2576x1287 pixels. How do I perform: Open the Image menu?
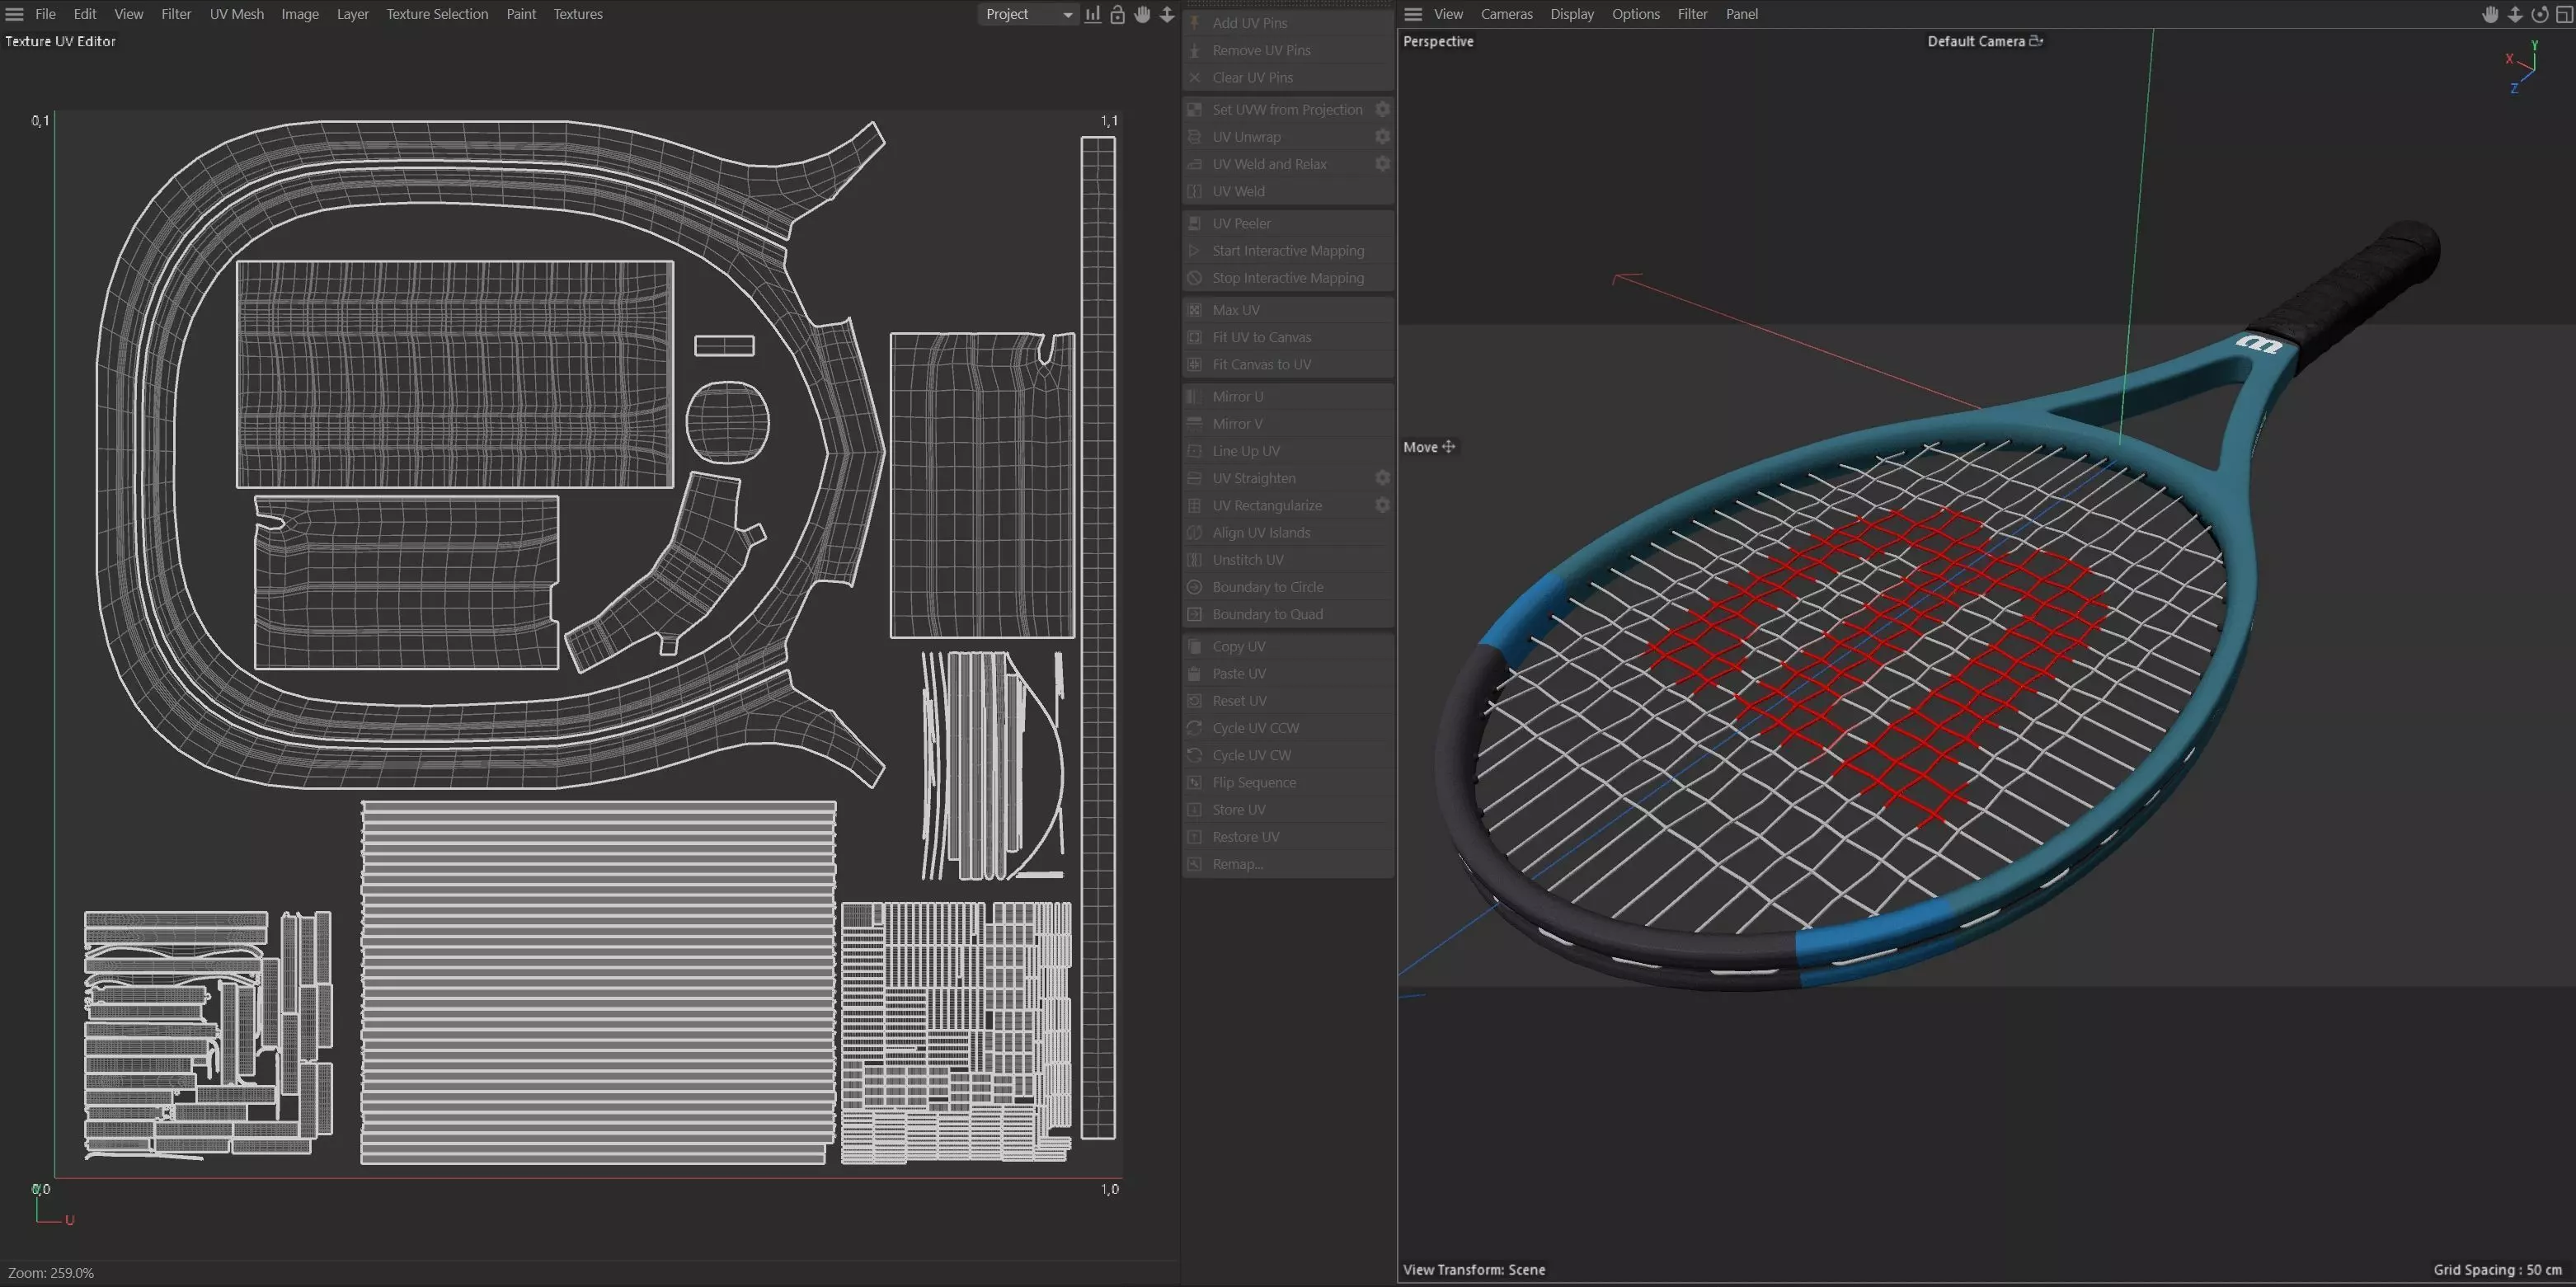[300, 14]
